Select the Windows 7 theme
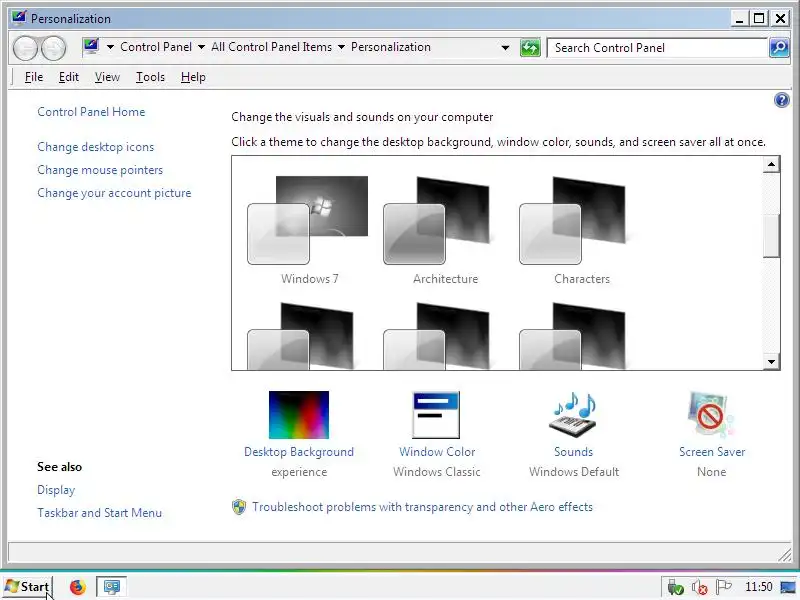Screen dimensions: 800x600 click(x=308, y=230)
